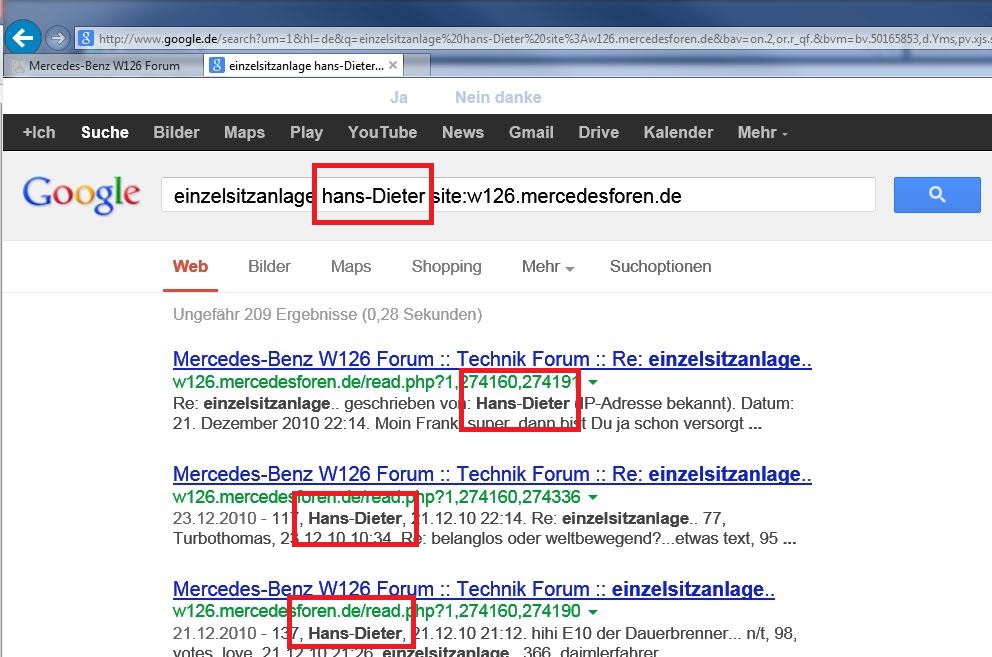Open Maps in the black Google bar
Screen dimensions: 992x657
click(x=244, y=132)
